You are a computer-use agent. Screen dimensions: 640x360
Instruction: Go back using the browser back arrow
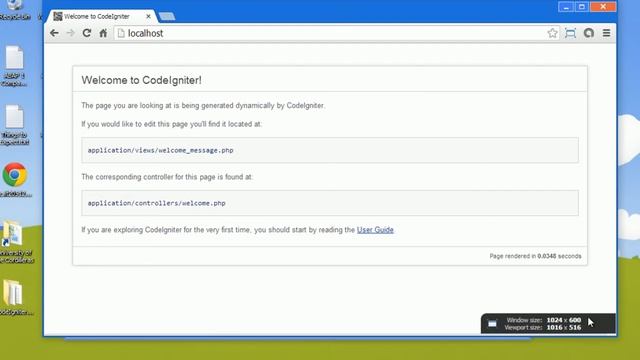pos(54,33)
